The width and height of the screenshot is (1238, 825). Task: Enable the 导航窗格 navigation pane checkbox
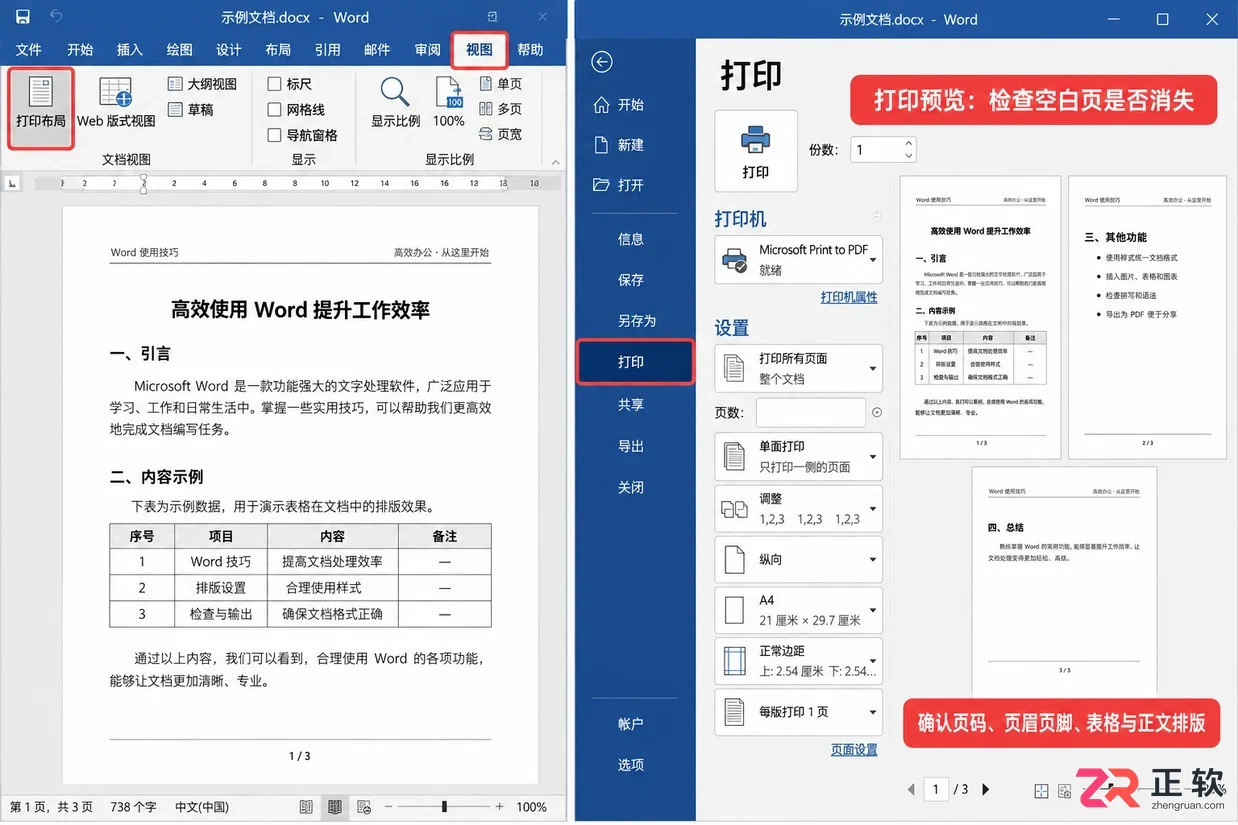pyautogui.click(x=275, y=135)
